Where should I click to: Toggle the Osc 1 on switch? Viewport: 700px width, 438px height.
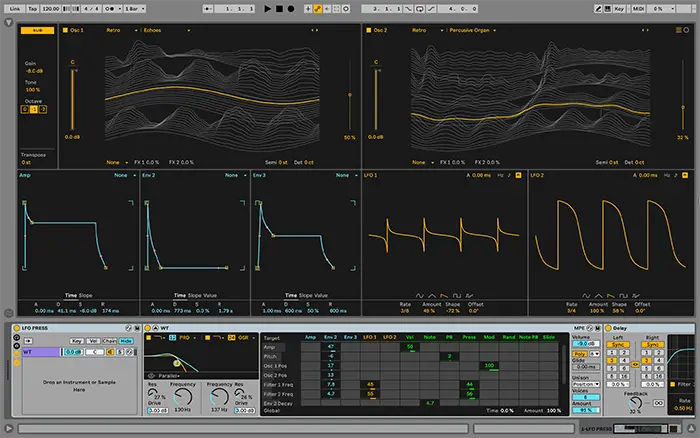point(65,30)
